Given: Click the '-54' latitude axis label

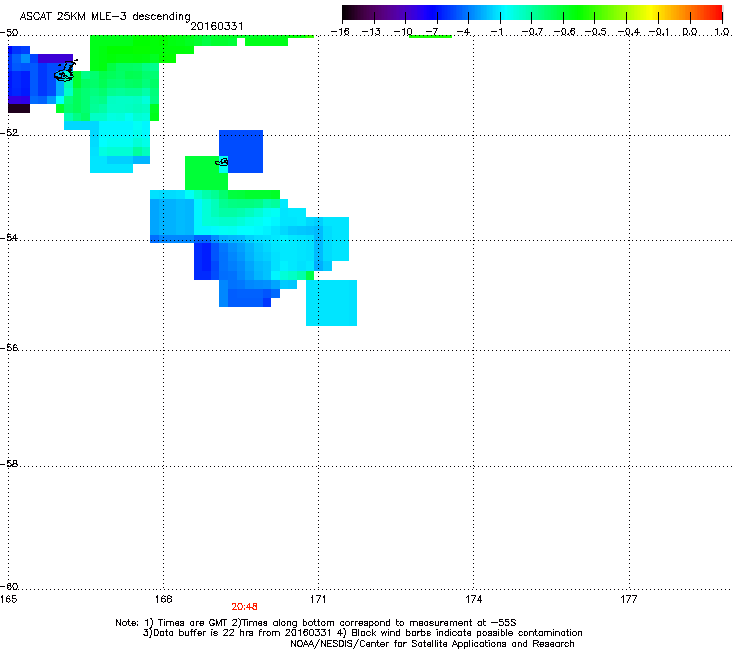Looking at the screenshot, I should click(9, 237).
